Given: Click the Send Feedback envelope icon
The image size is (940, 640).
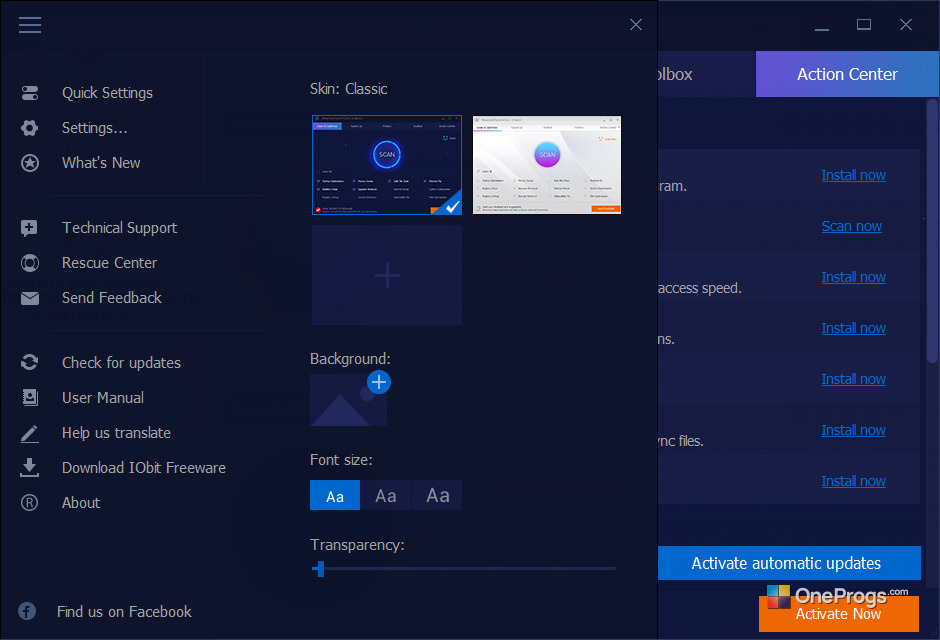Looking at the screenshot, I should point(29,298).
